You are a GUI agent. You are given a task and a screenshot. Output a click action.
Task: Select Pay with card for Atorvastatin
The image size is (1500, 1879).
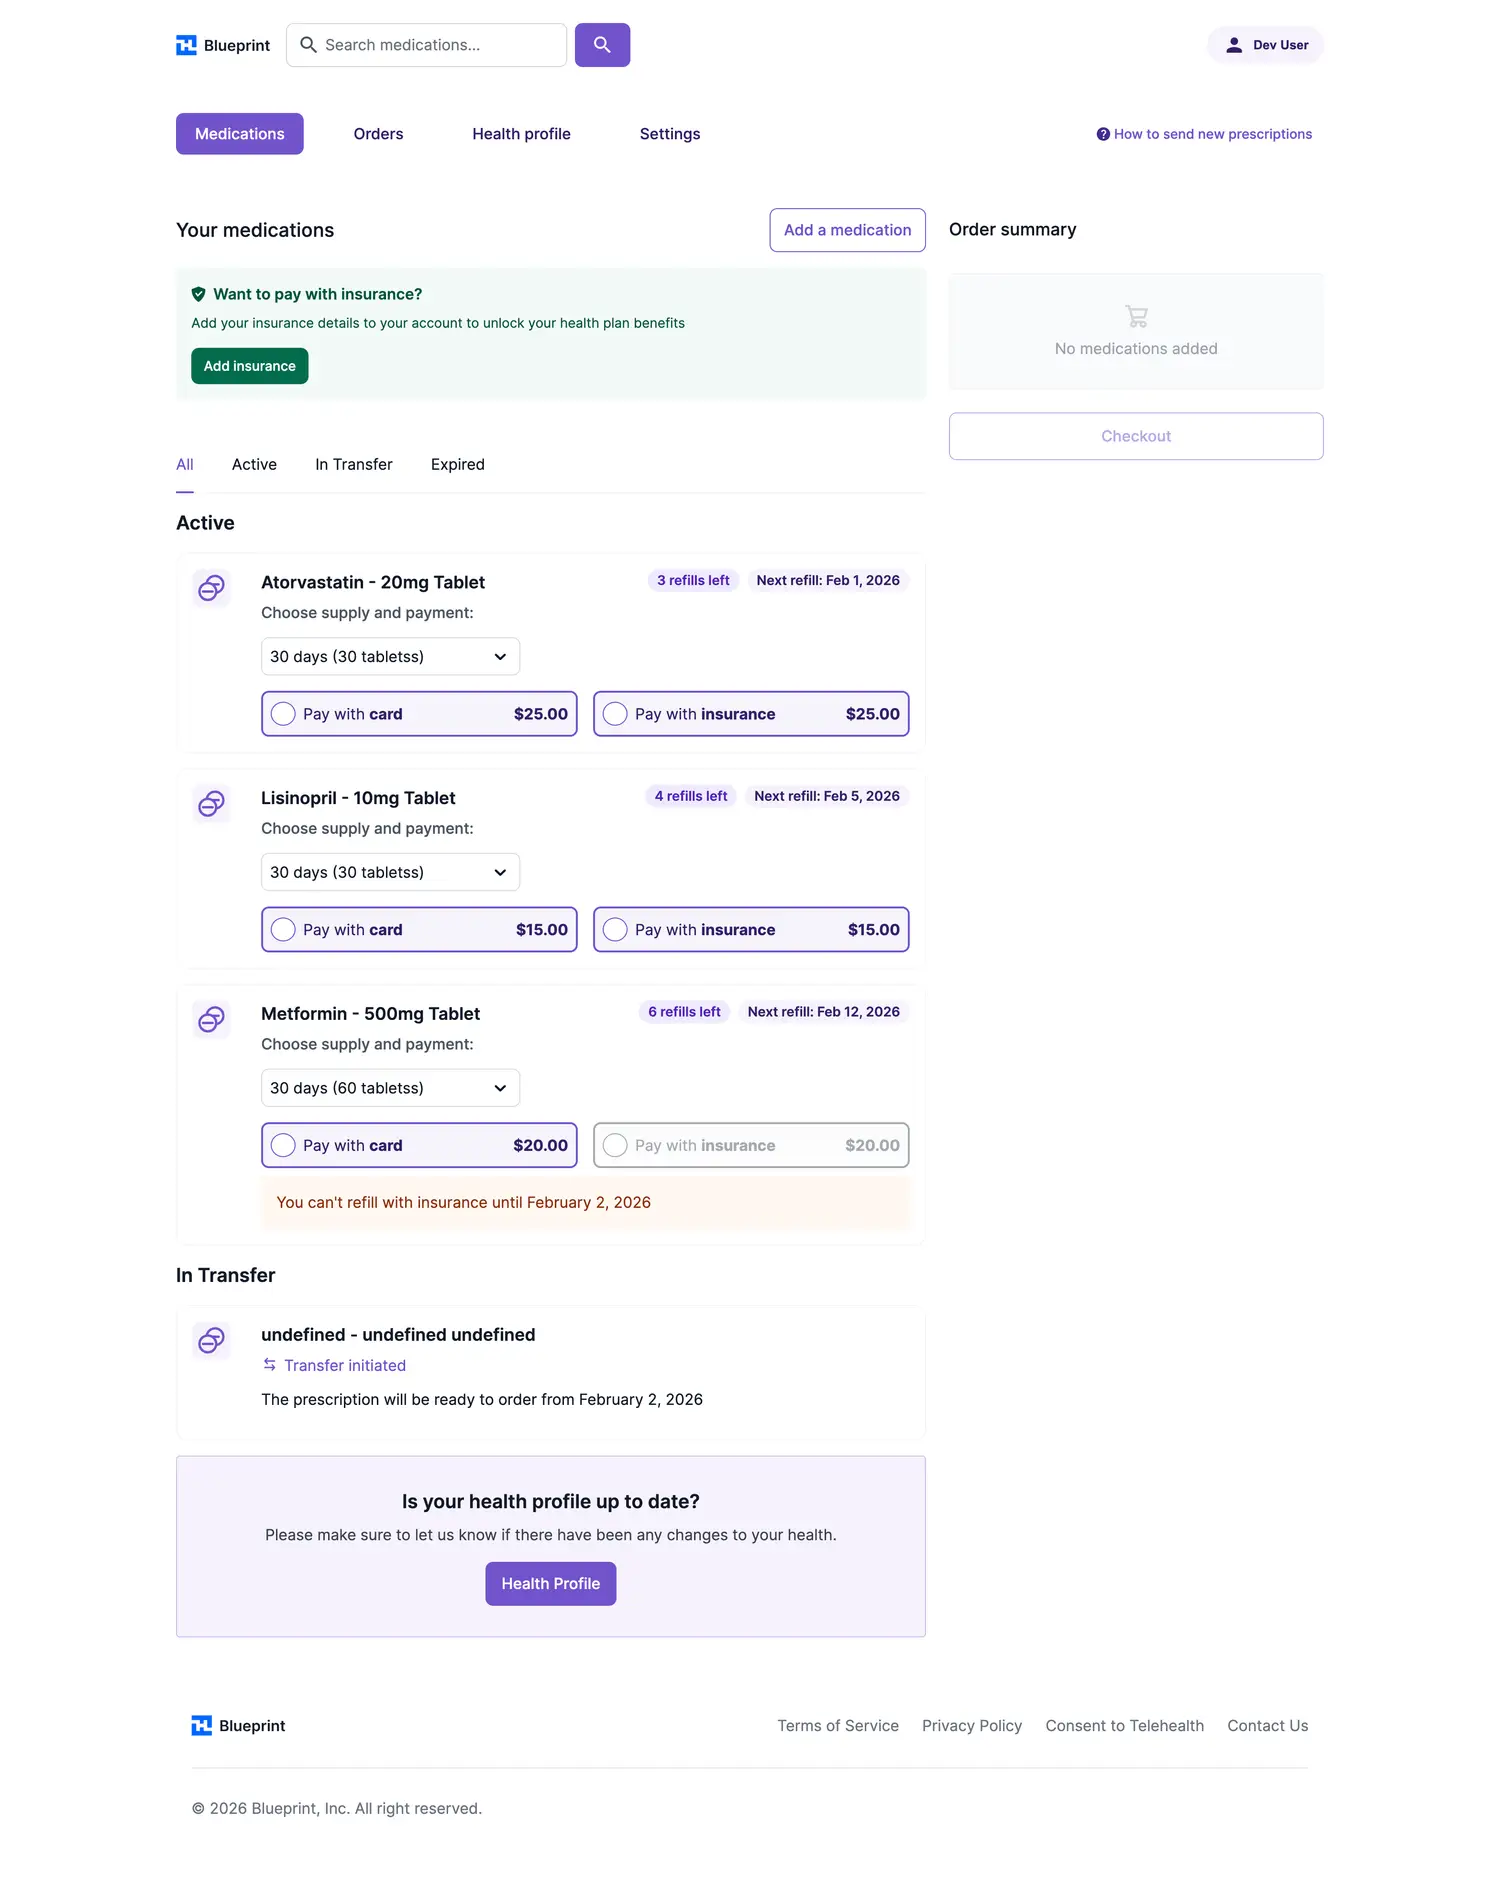[284, 714]
